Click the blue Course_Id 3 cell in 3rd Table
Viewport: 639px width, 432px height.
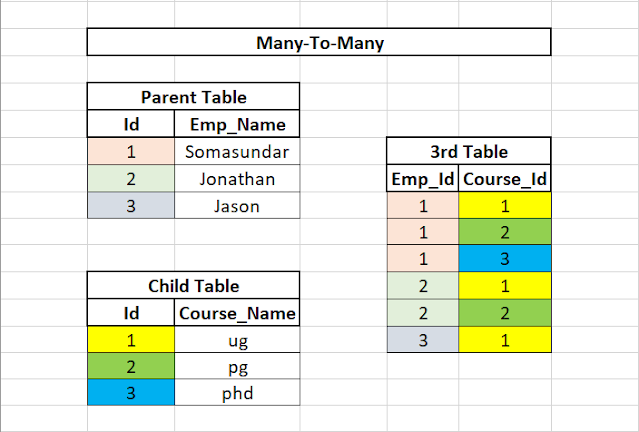click(x=505, y=258)
